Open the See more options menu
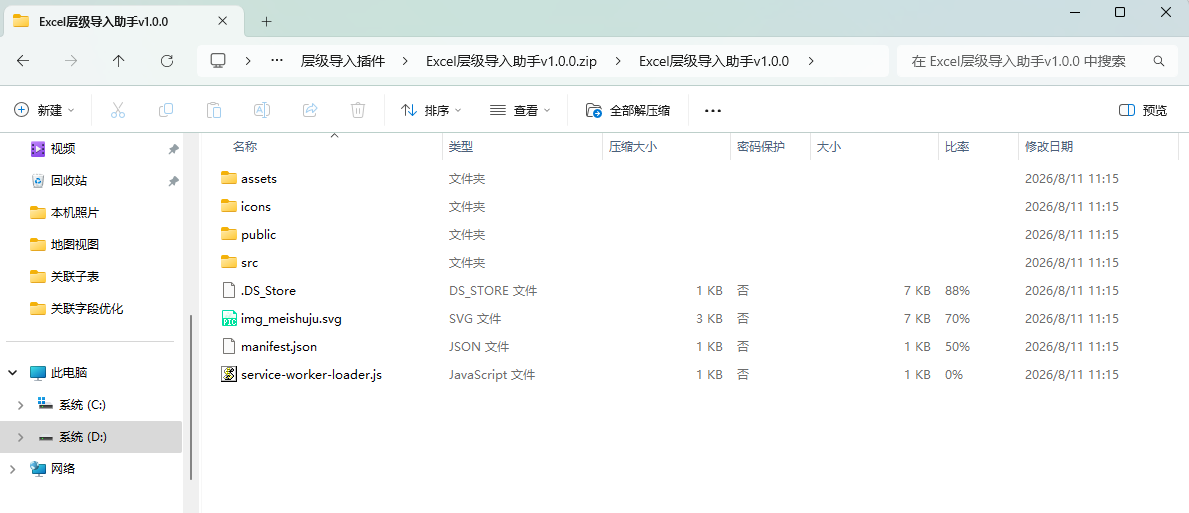Viewport: 1189px width, 513px height. click(x=712, y=111)
